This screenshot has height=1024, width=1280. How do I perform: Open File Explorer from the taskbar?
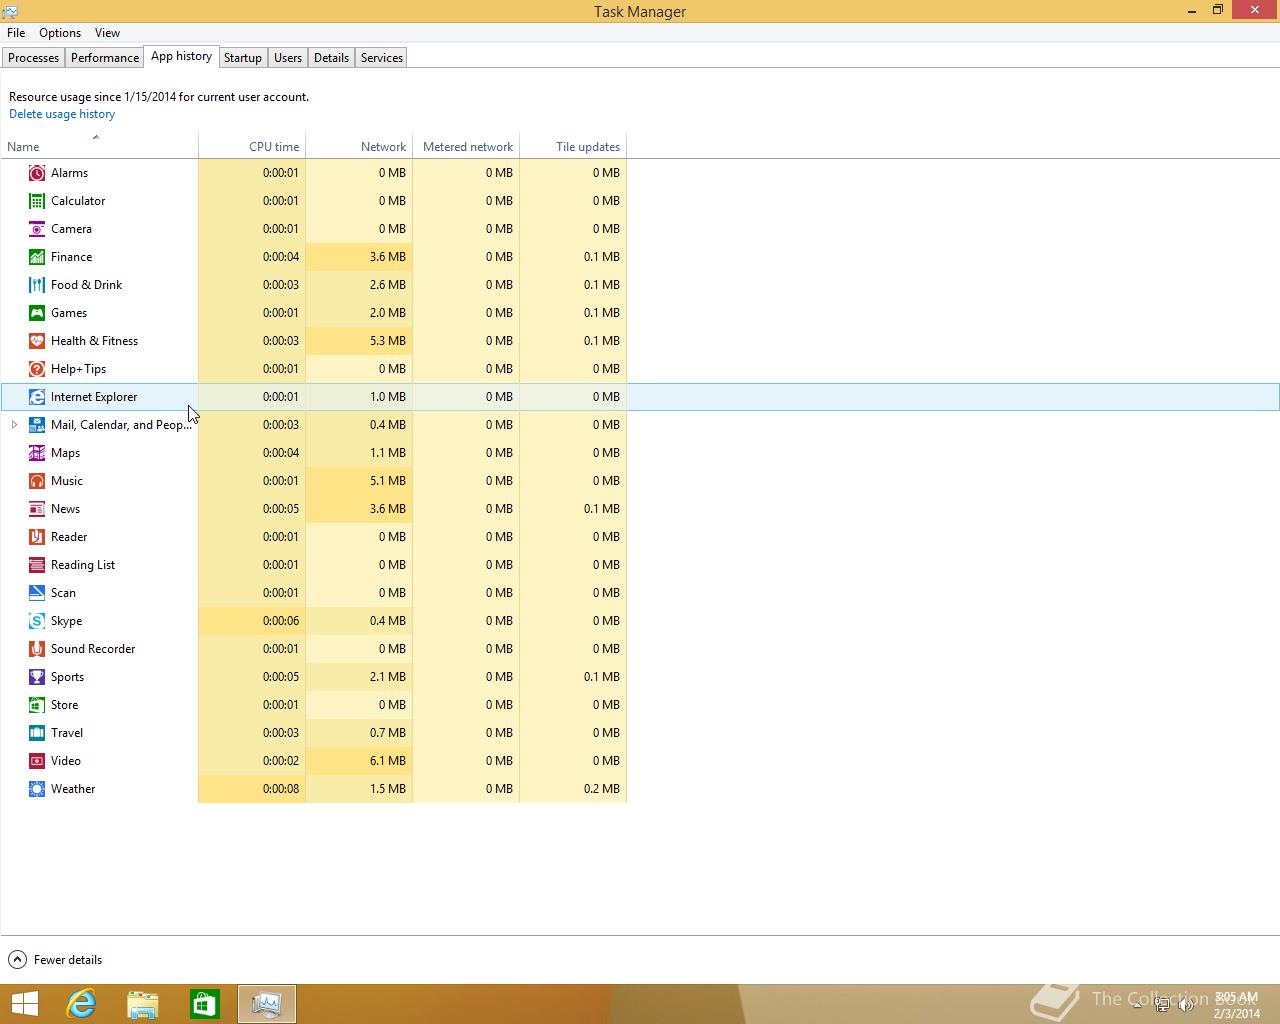click(x=143, y=1004)
